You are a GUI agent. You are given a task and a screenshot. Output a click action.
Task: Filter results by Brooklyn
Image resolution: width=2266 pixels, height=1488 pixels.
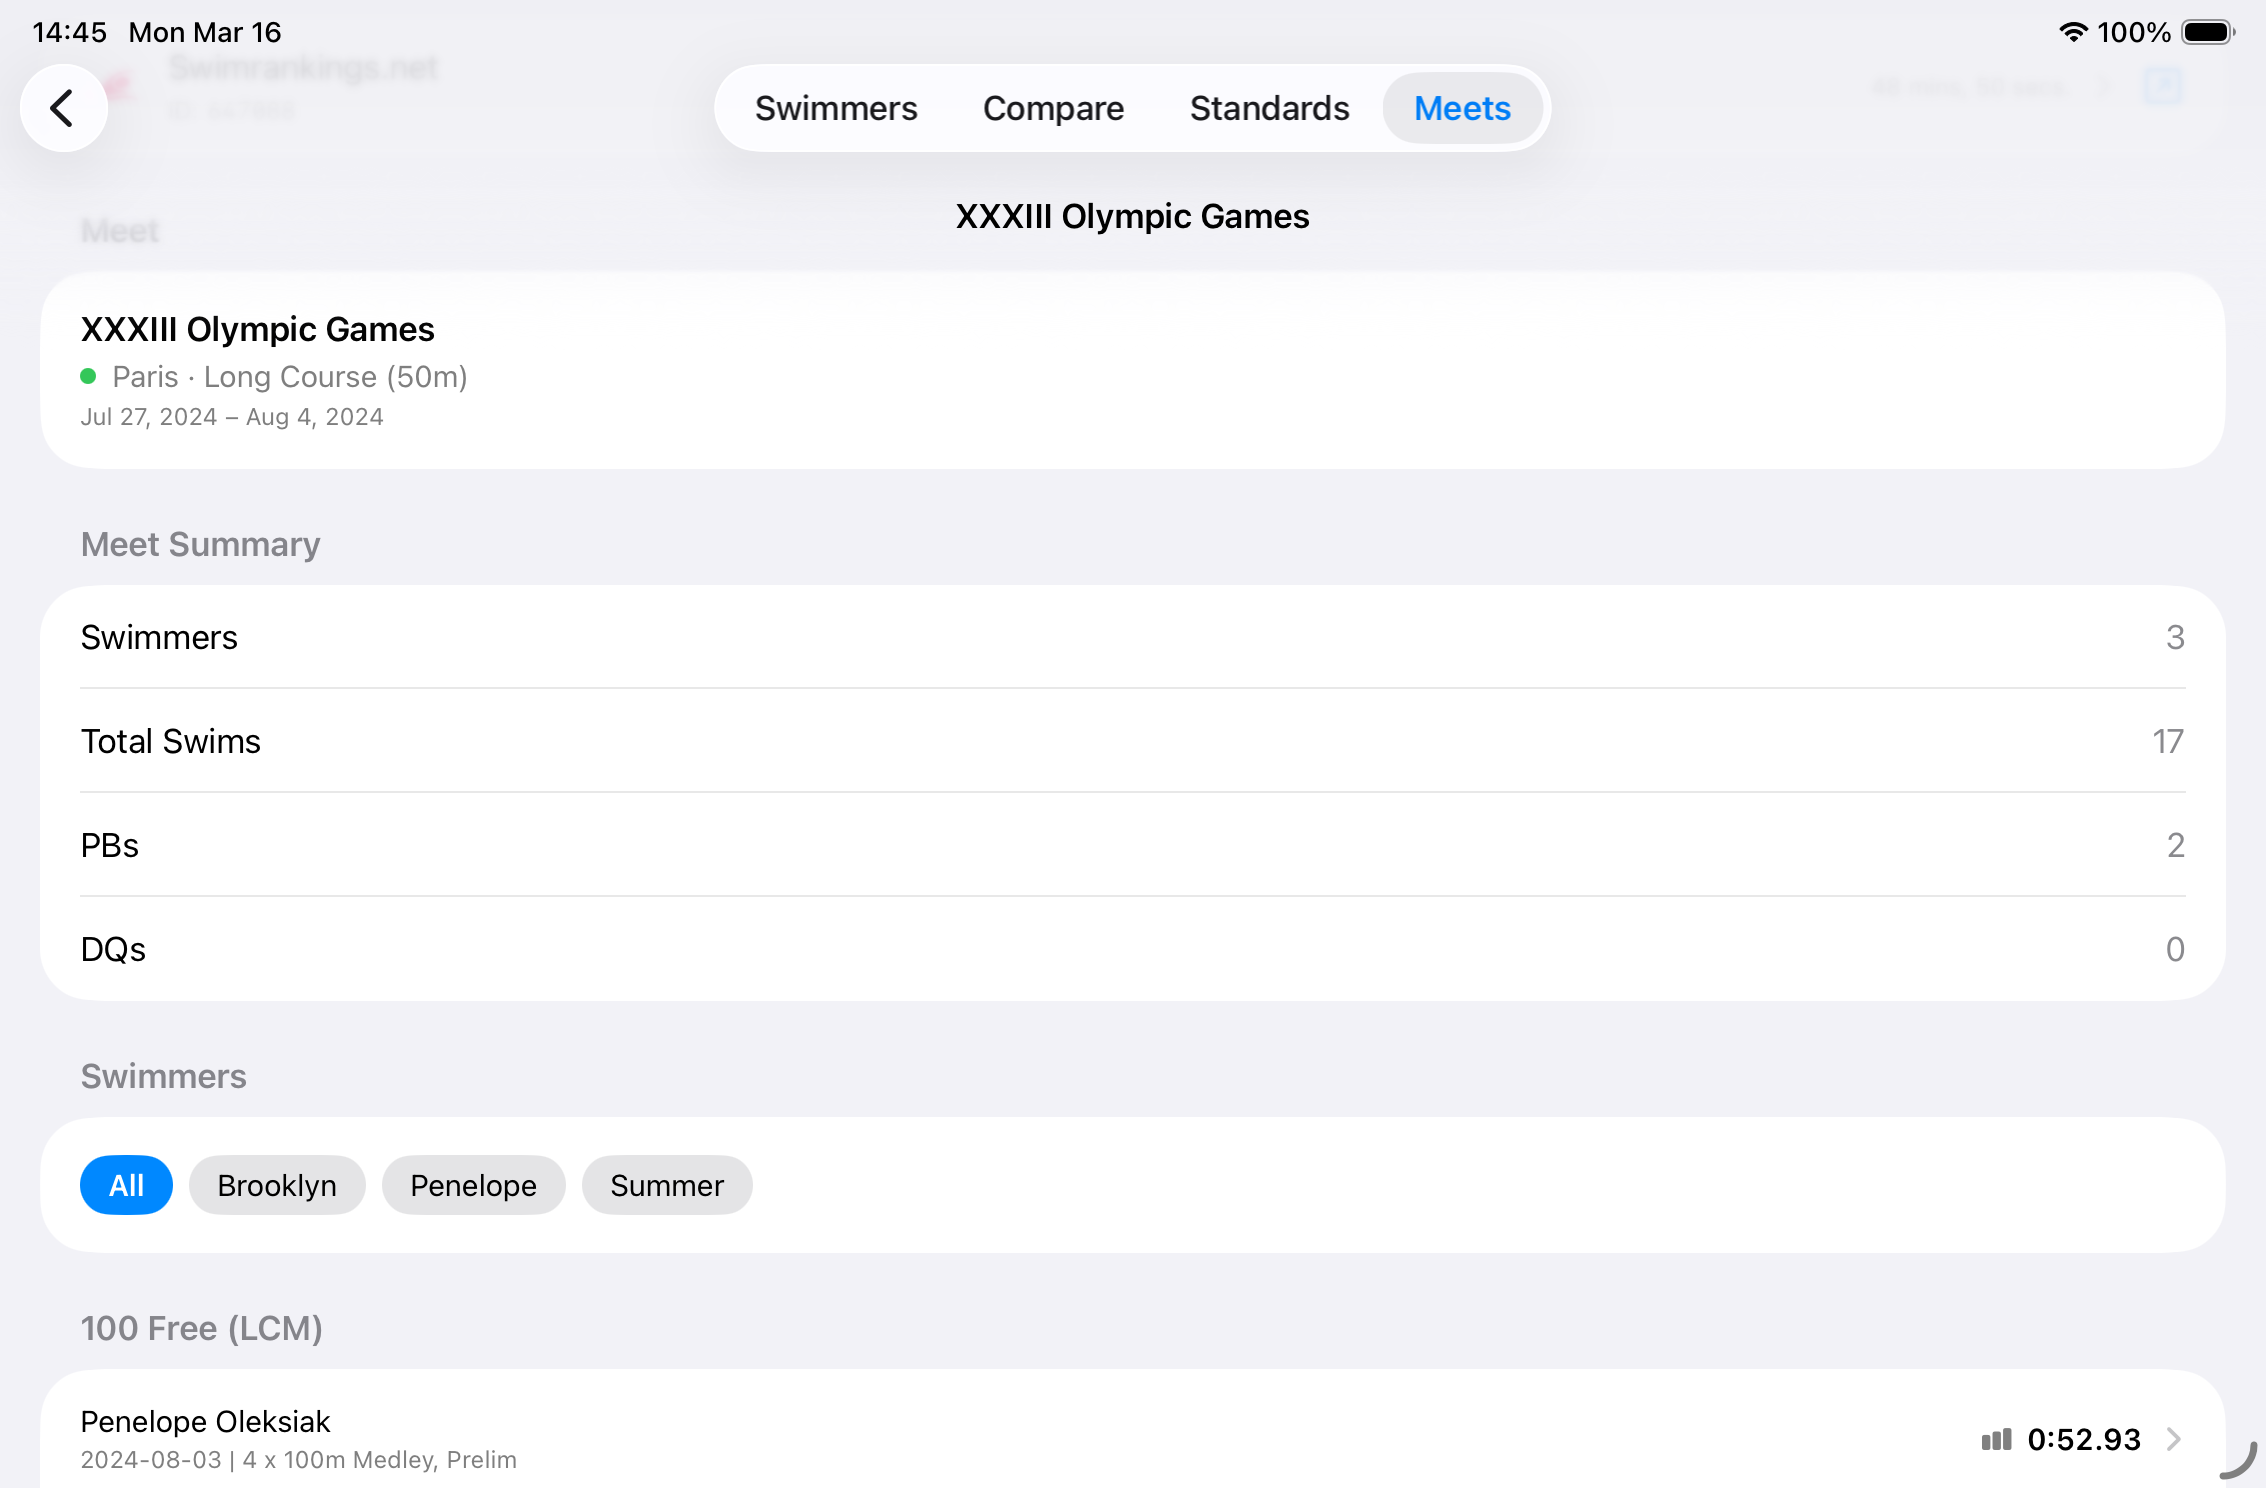(x=277, y=1185)
